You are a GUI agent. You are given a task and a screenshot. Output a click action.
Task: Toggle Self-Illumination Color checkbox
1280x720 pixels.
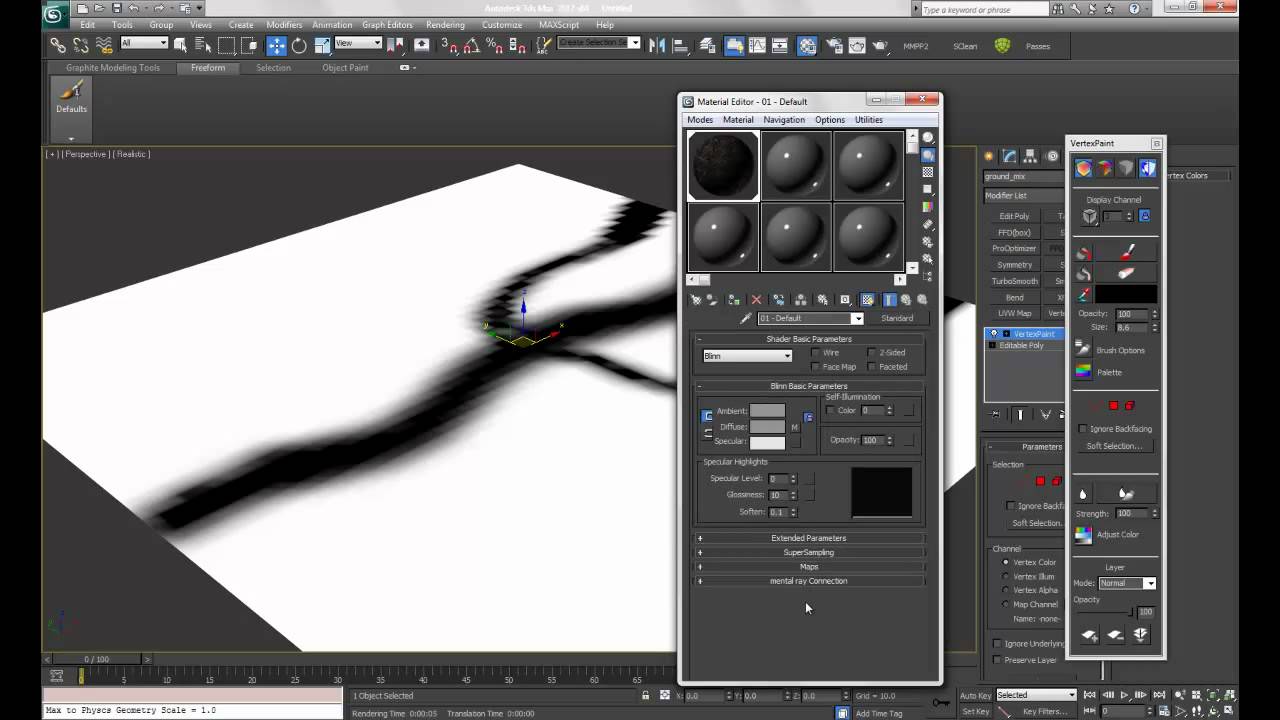point(831,411)
